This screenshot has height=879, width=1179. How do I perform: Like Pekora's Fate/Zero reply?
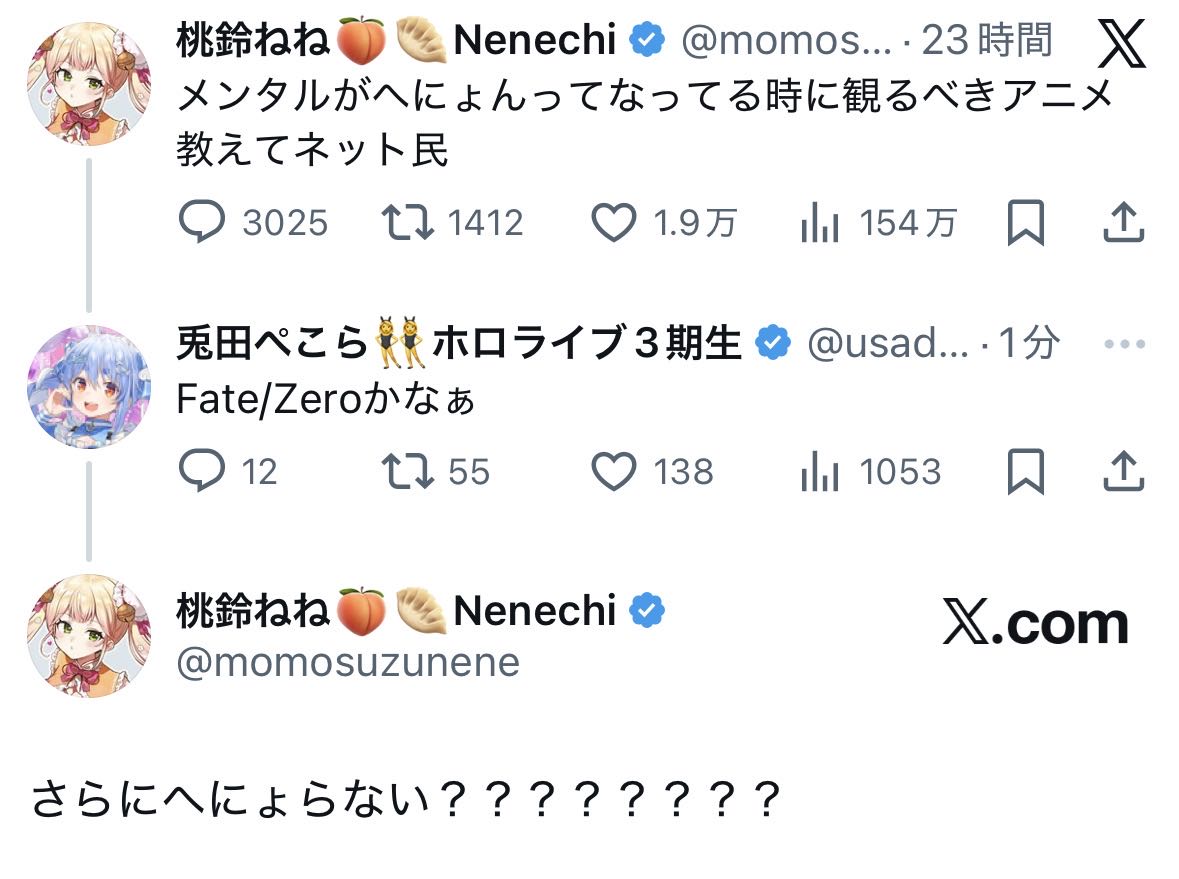pos(614,471)
